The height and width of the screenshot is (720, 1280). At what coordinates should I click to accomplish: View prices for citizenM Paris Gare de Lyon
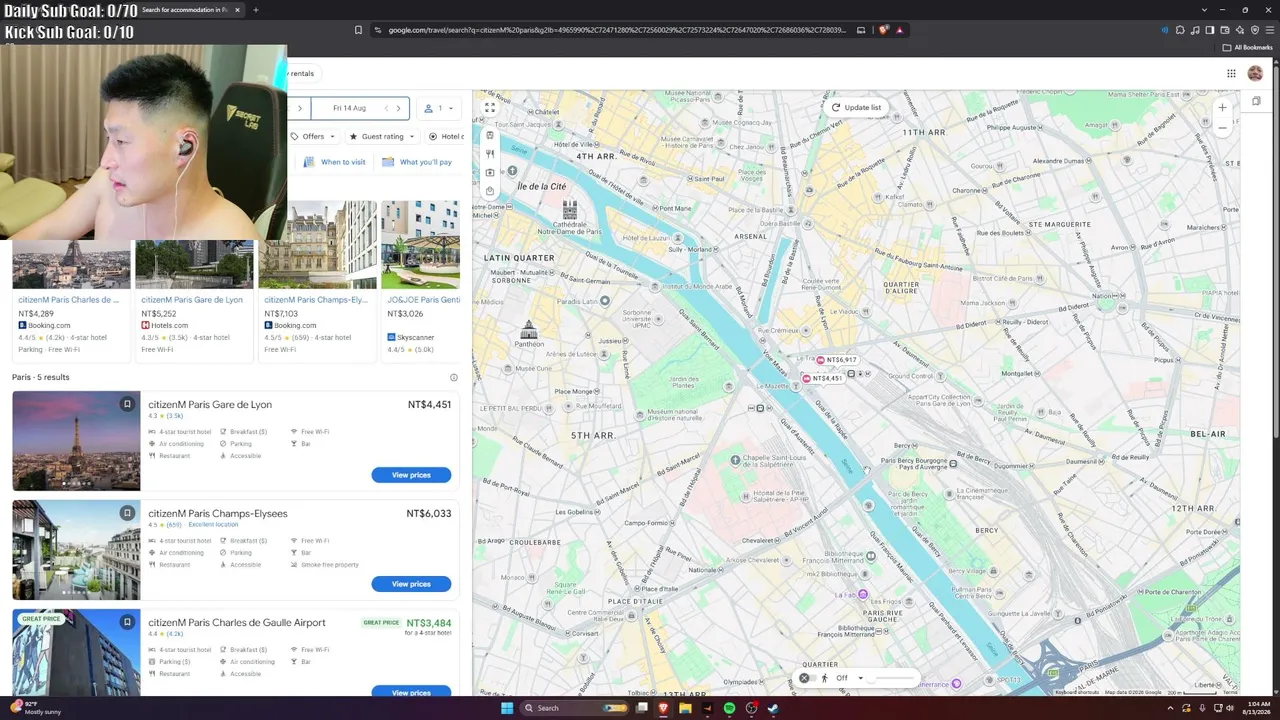411,475
